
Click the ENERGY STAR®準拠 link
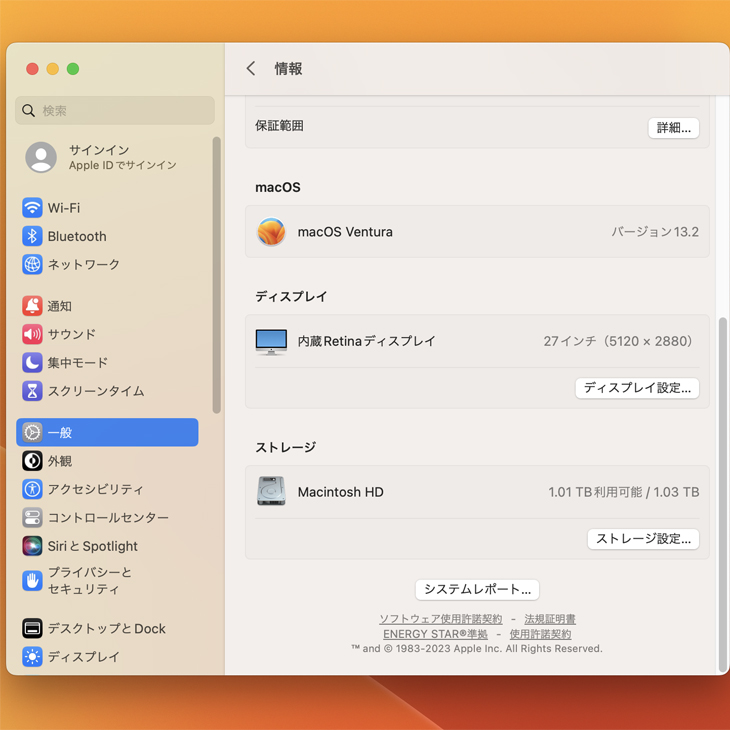[x=435, y=634]
